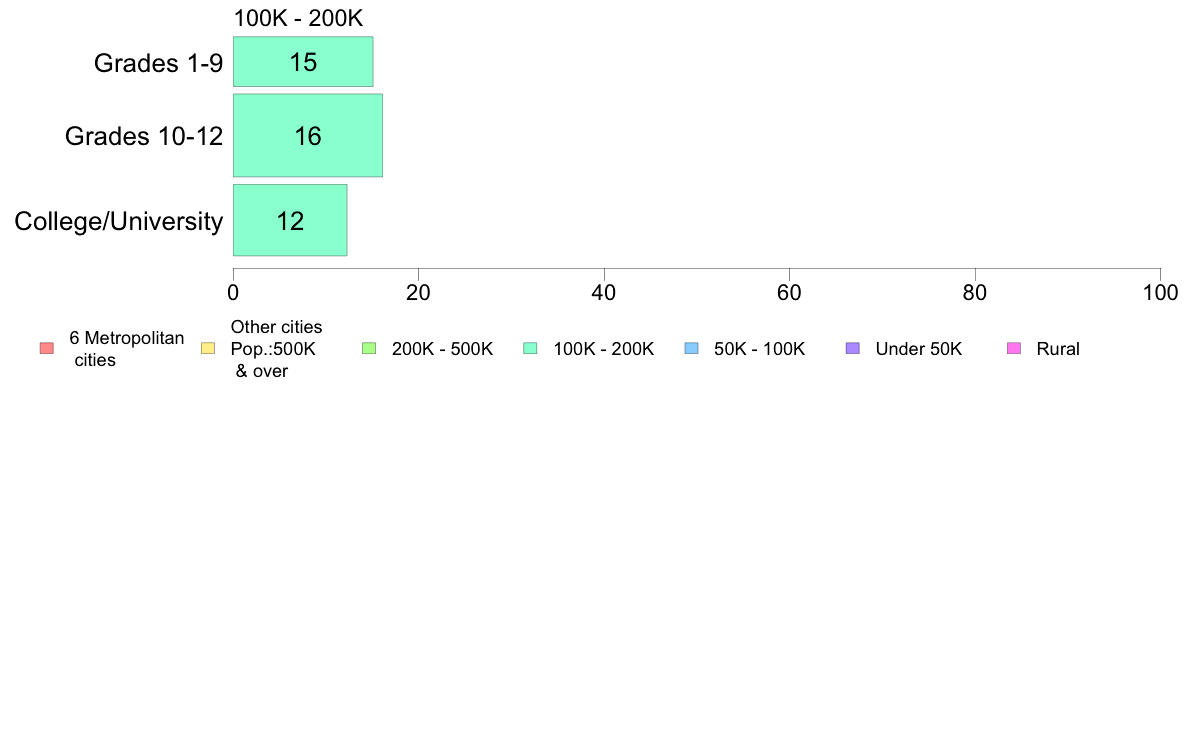
Task: Click the Grades 1-9 axis label
Action: tap(158, 63)
